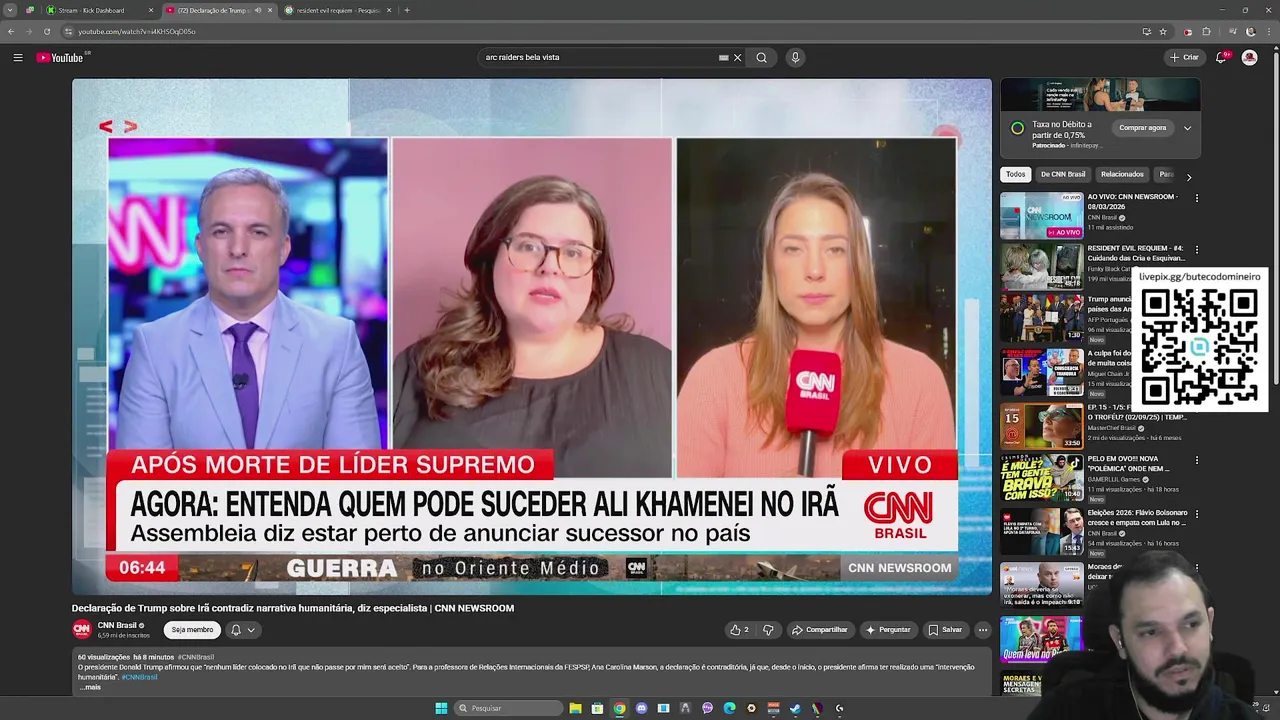Start voice search with the microphone icon
The width and height of the screenshot is (1280, 720).
pyautogui.click(x=795, y=58)
